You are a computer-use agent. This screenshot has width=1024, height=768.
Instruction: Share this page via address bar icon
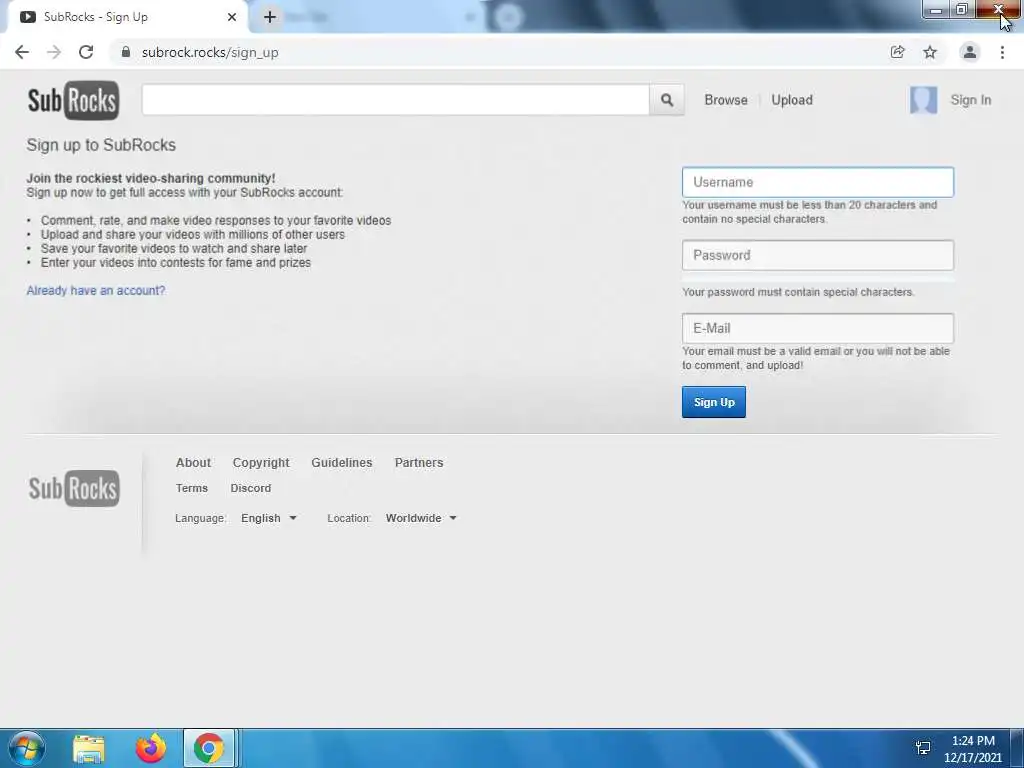coord(898,52)
